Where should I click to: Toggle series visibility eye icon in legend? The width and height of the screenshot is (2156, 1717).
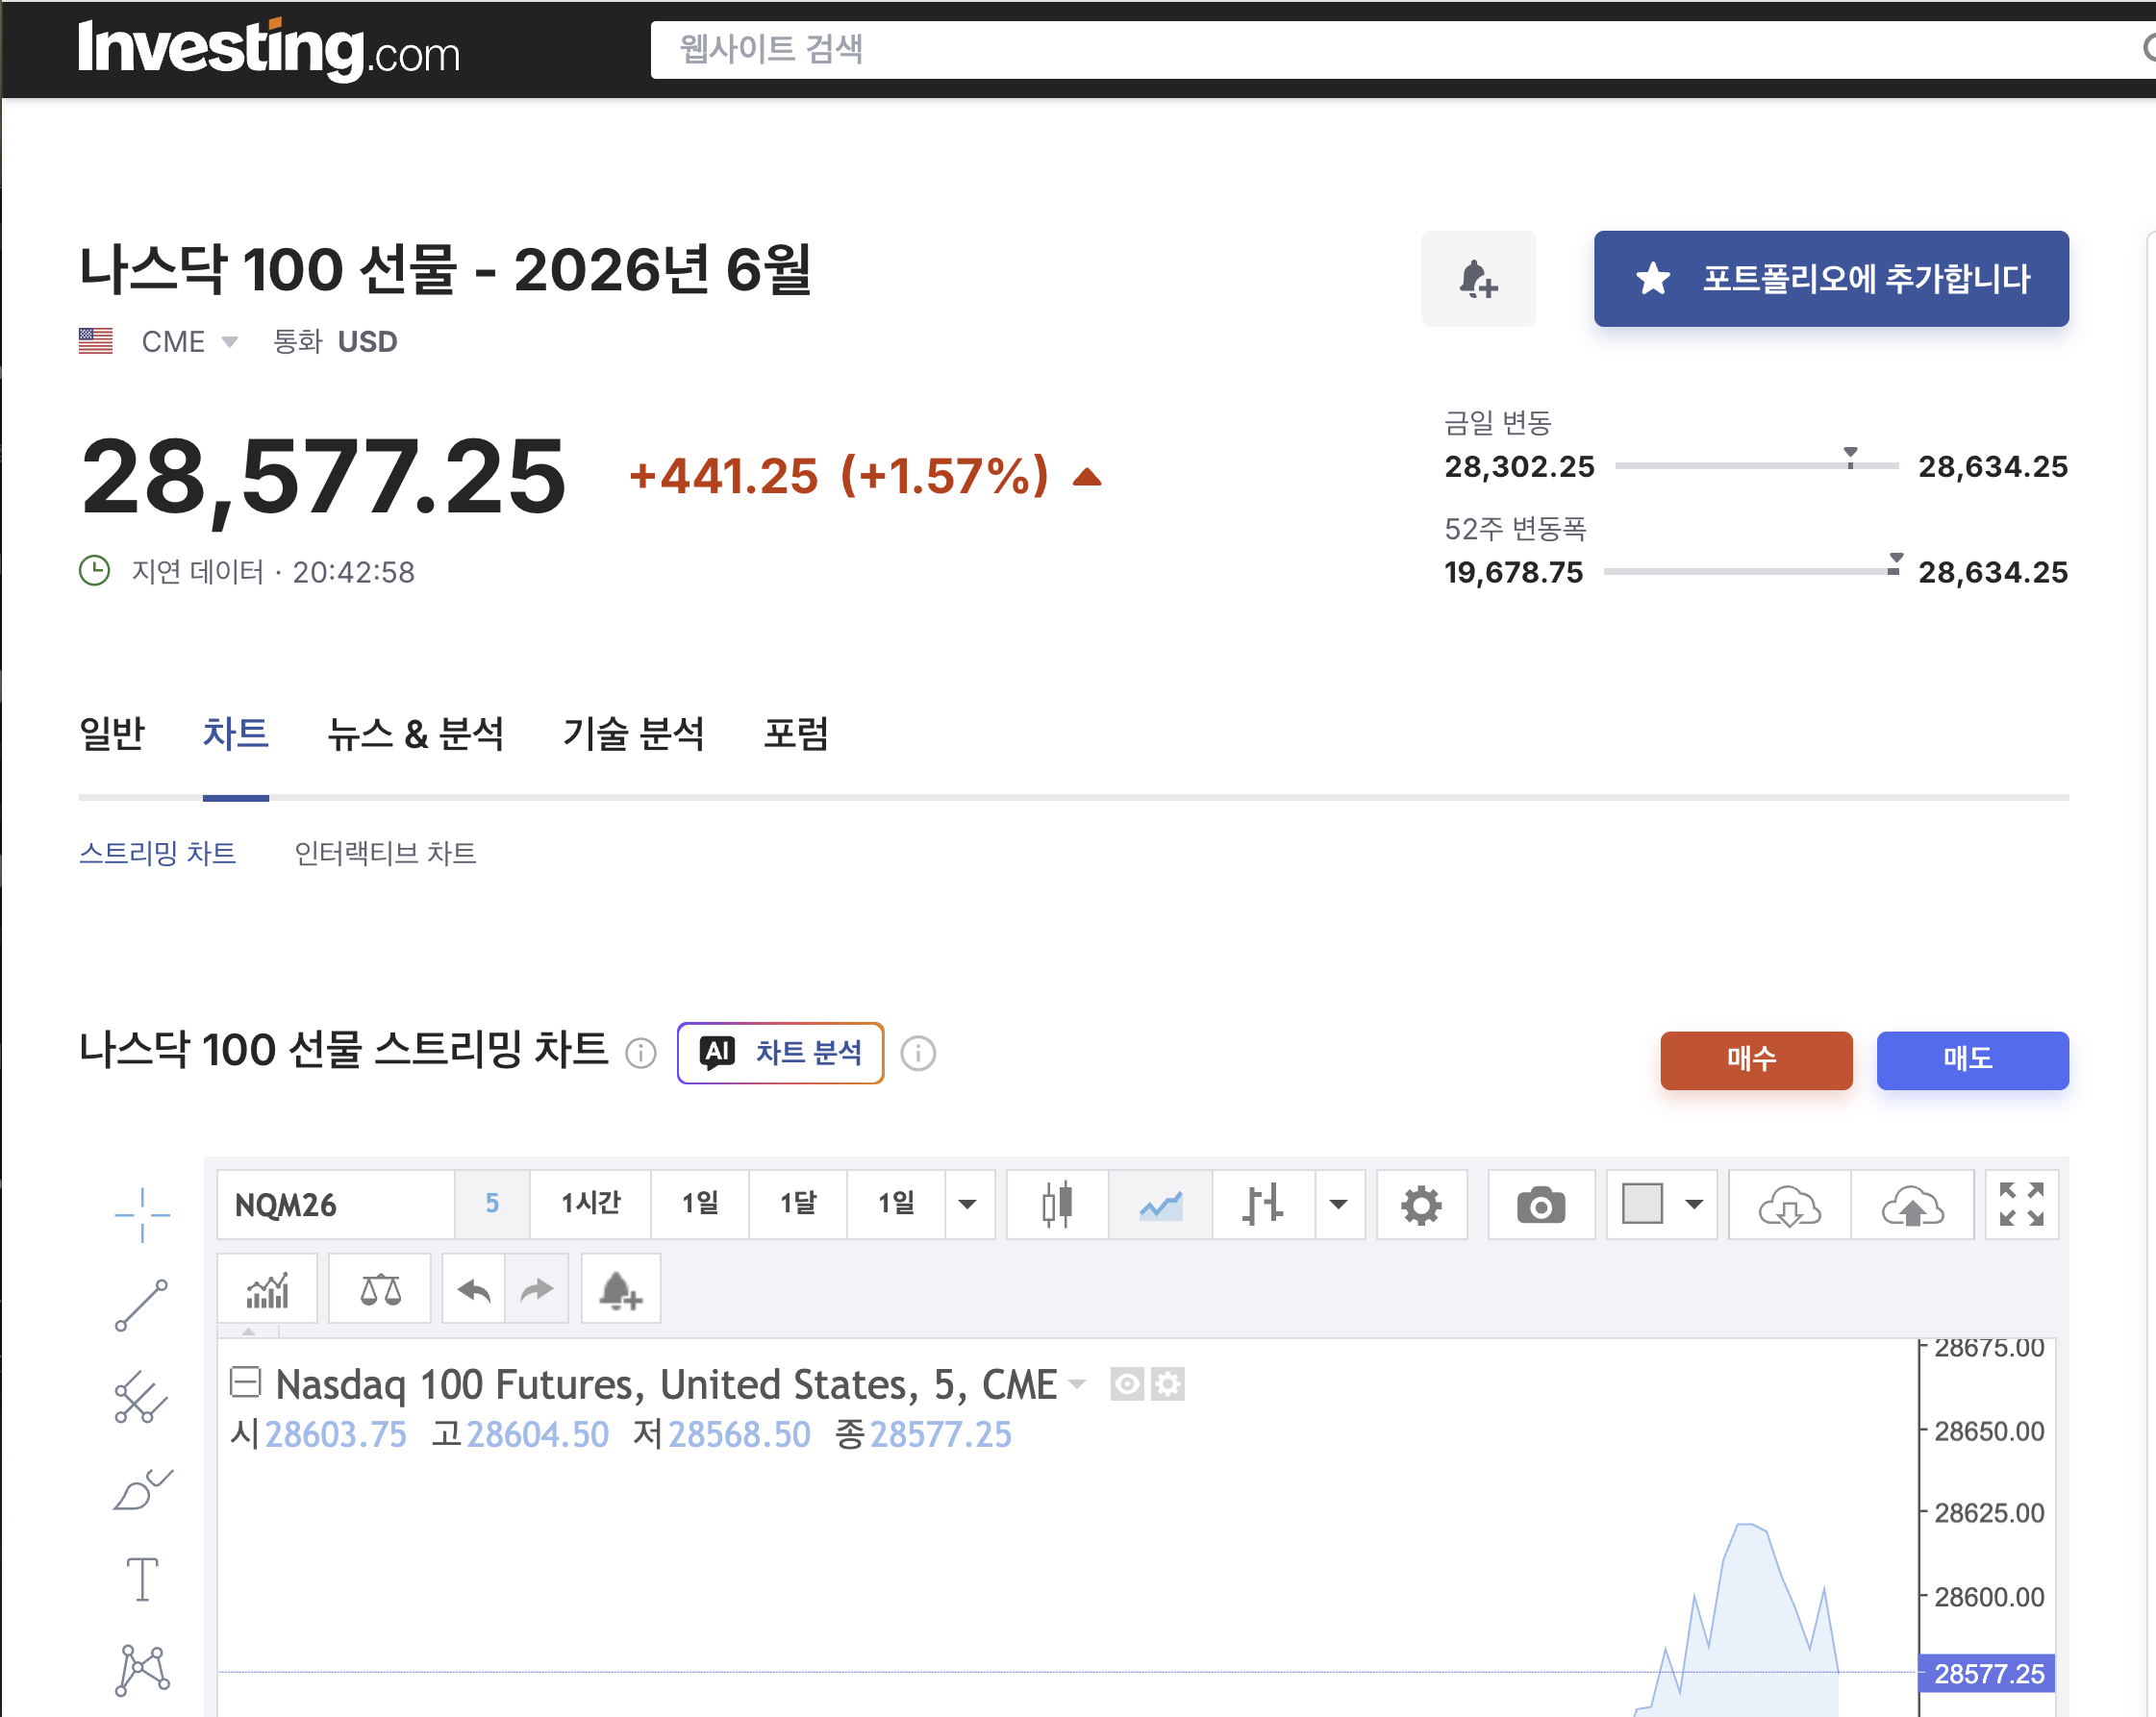point(1127,1384)
